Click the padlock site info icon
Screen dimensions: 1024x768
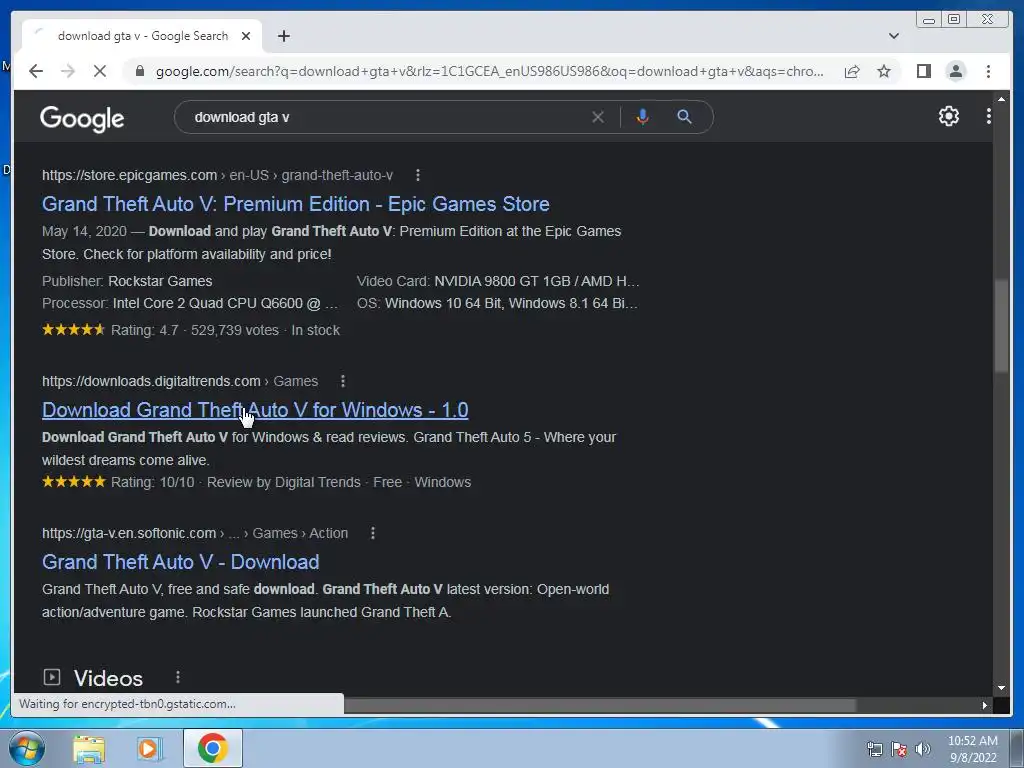click(x=140, y=71)
